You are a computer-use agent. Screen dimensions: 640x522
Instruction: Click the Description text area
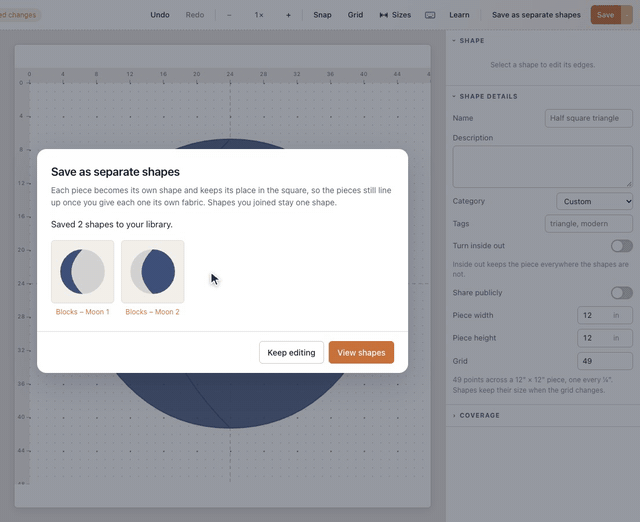point(542,167)
